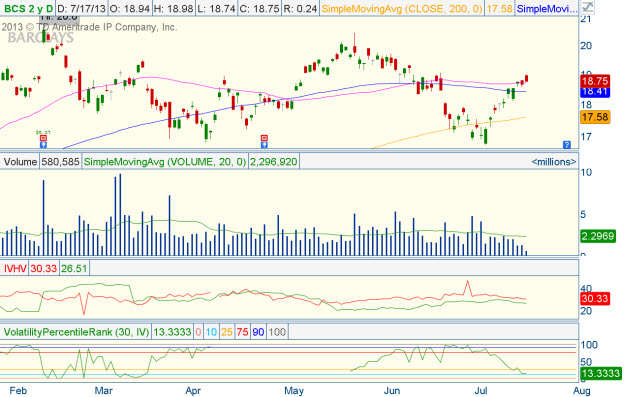Click the cyan 10 level label
The height and width of the screenshot is (397, 625).
pyautogui.click(x=211, y=332)
